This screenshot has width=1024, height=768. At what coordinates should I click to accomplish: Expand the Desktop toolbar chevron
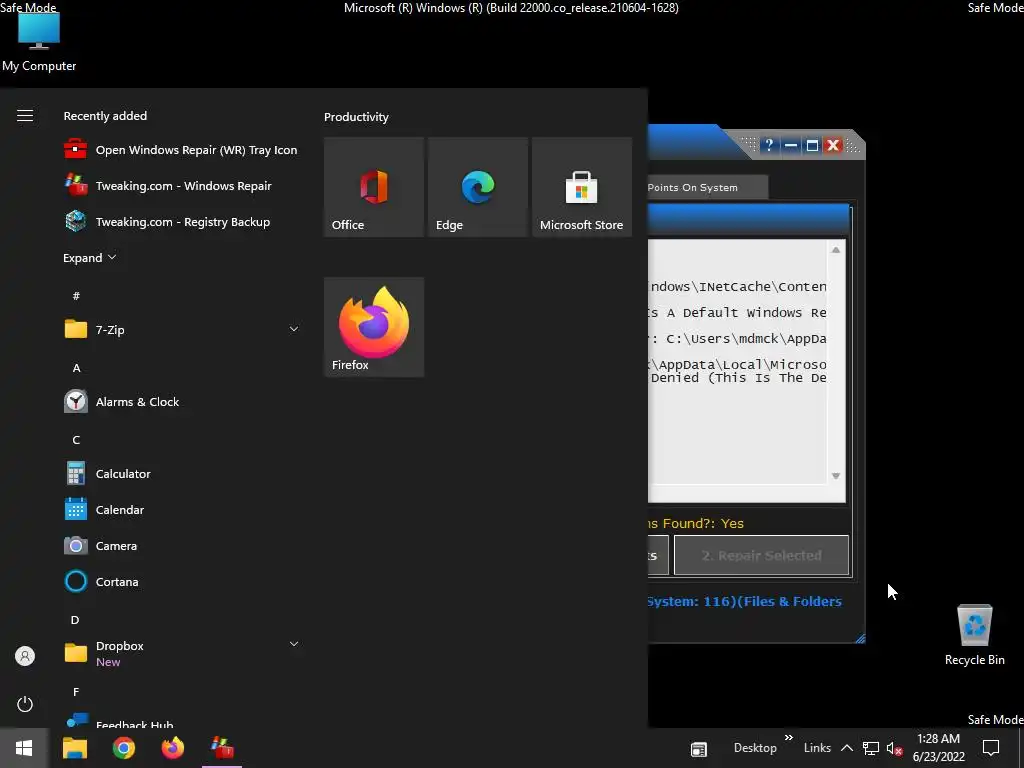(788, 737)
